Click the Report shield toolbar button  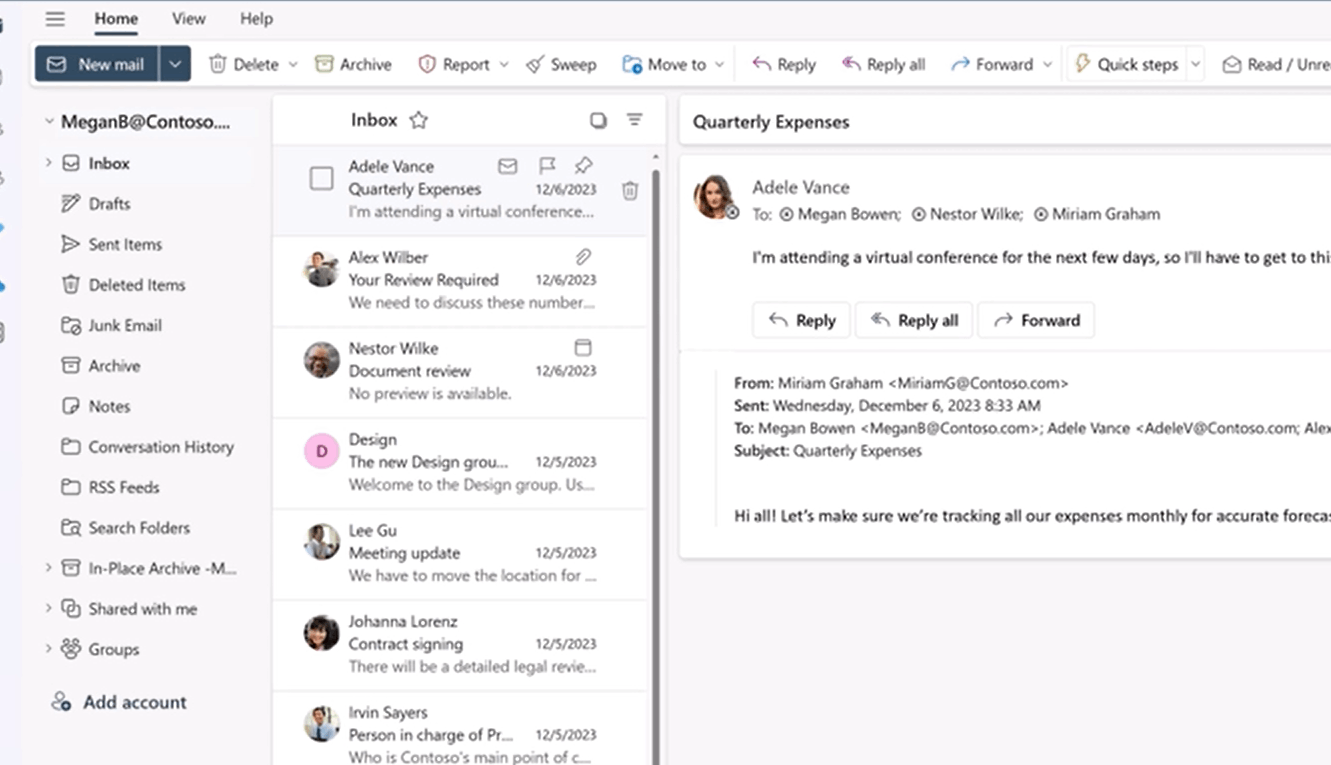click(454, 64)
